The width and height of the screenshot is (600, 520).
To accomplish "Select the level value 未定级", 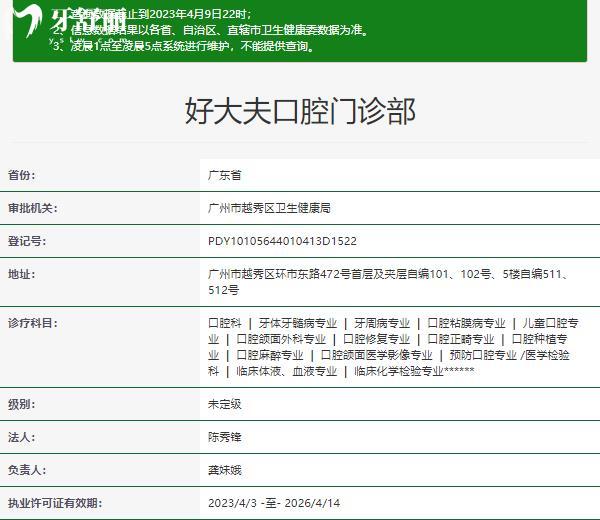I will pos(225,404).
